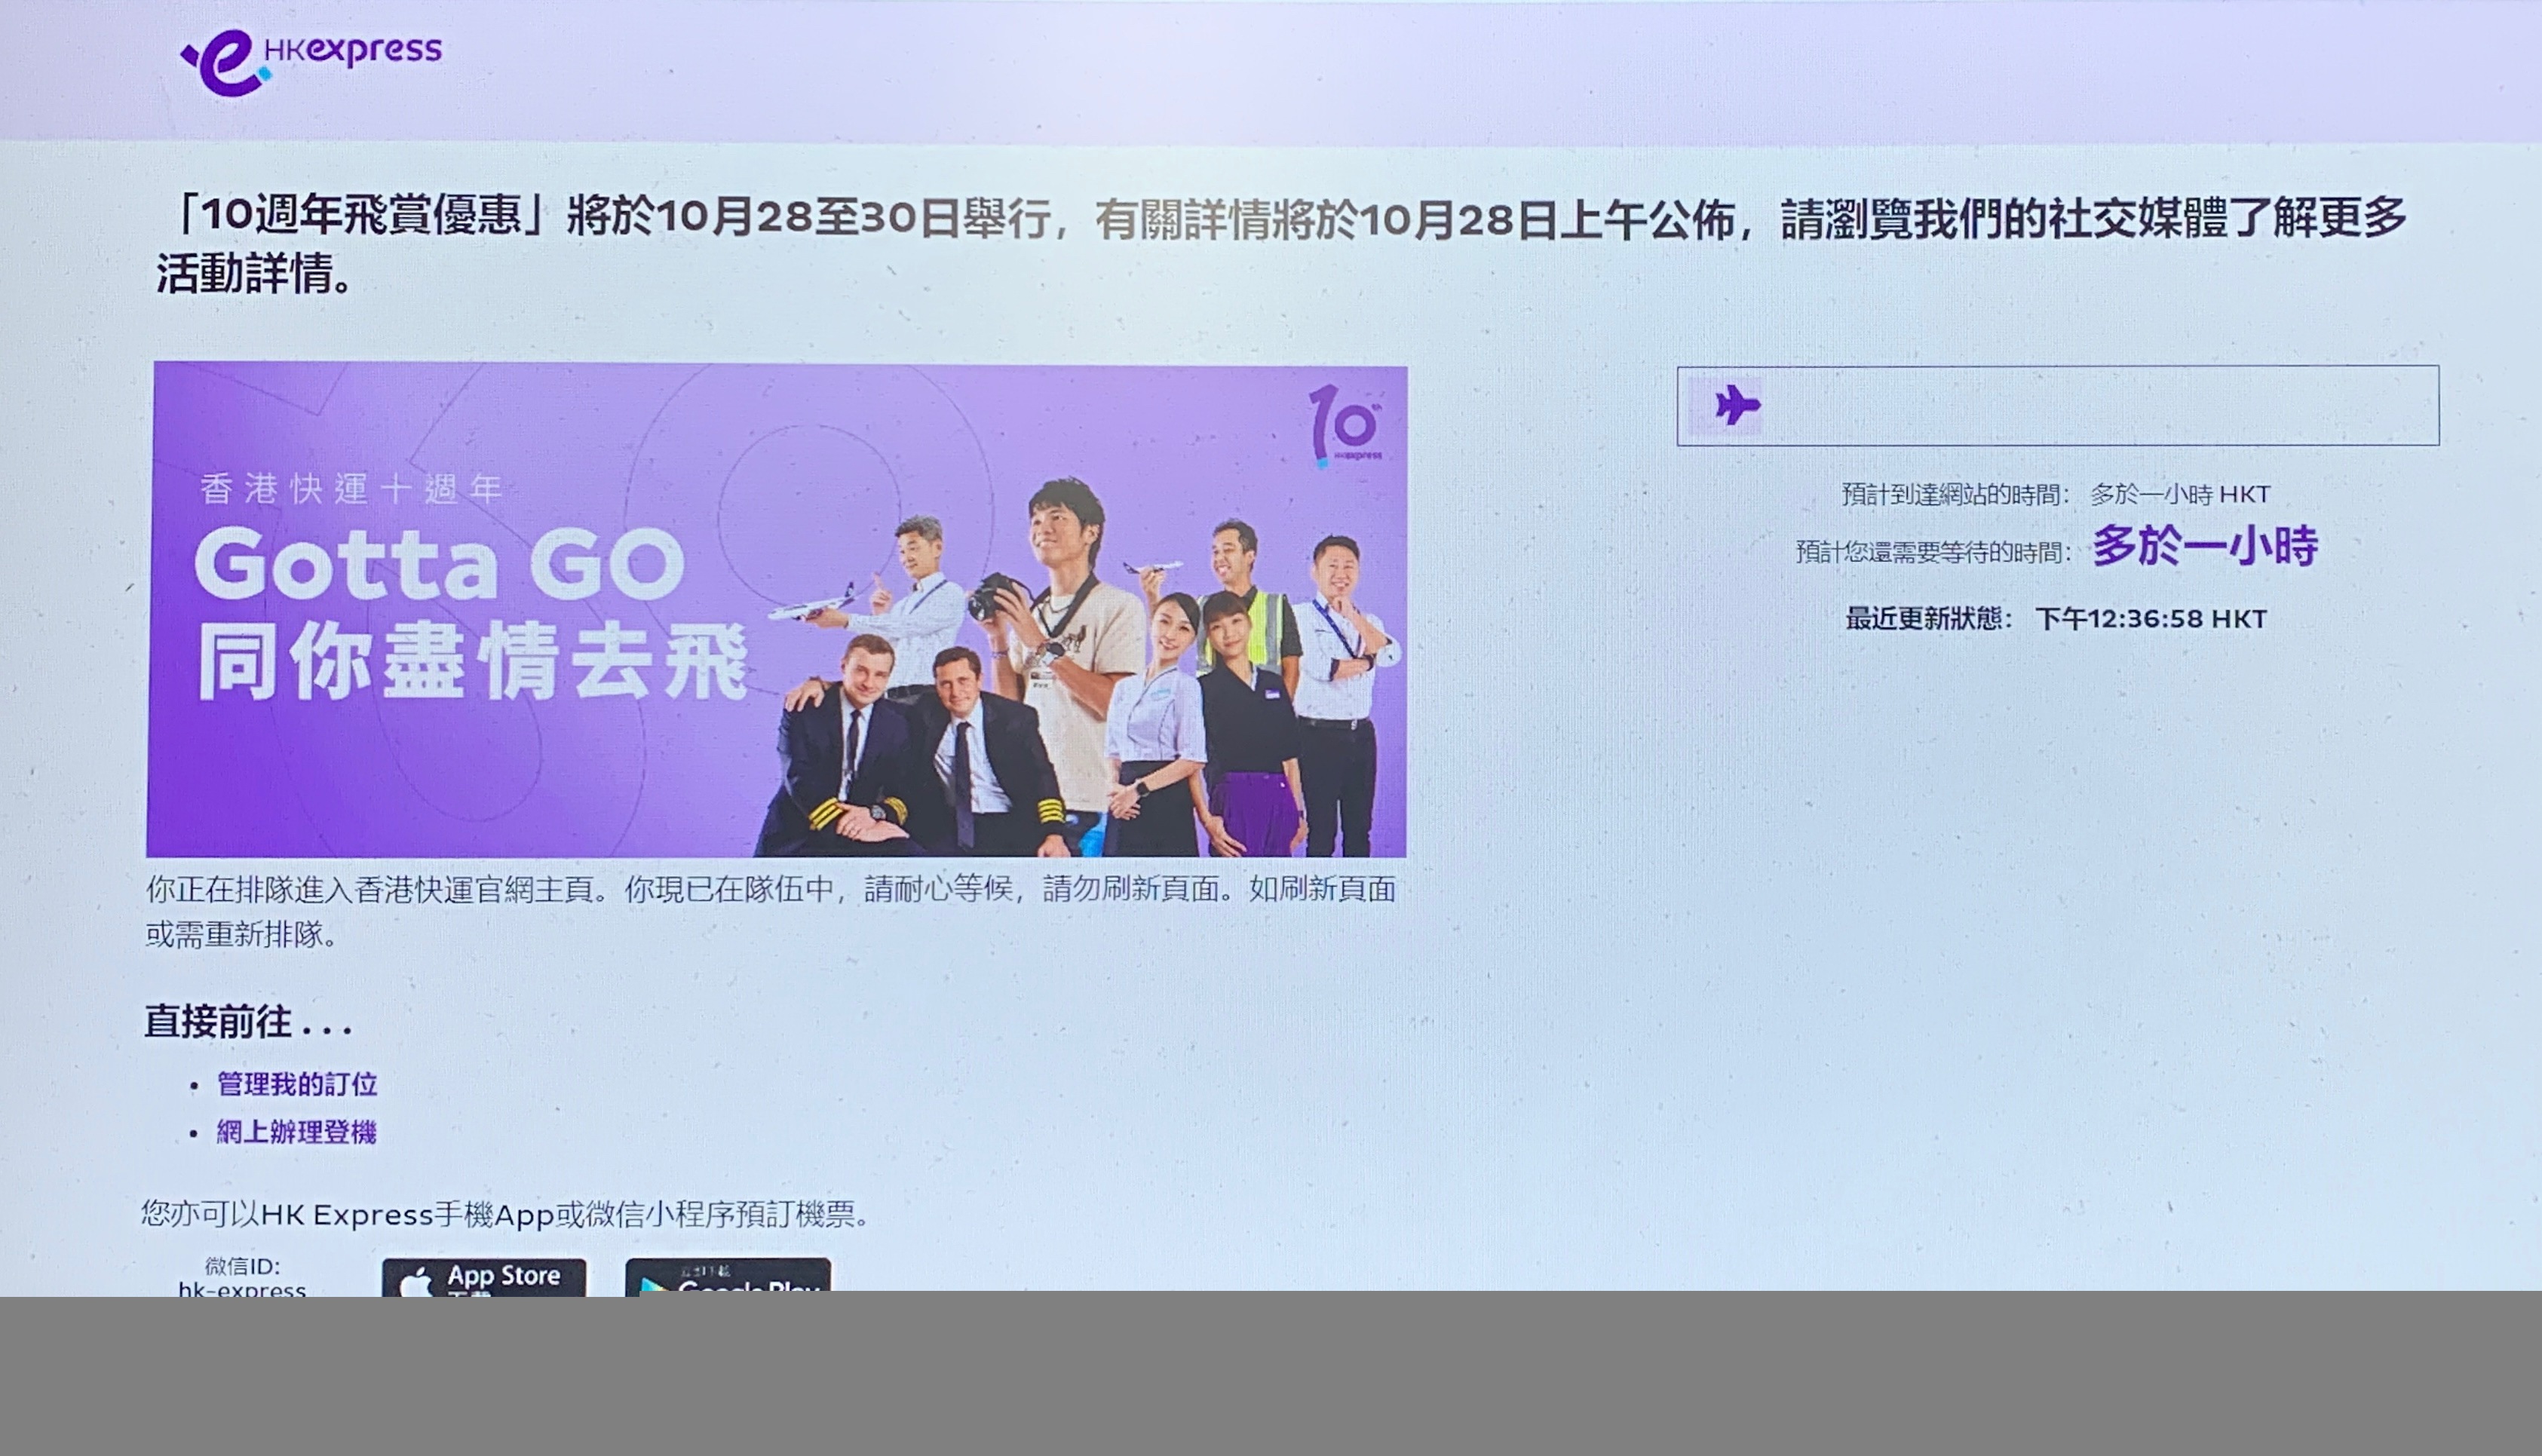Viewport: 2542px width, 1456px height.
Task: Tap the Google Play download badge
Action: point(728,1276)
